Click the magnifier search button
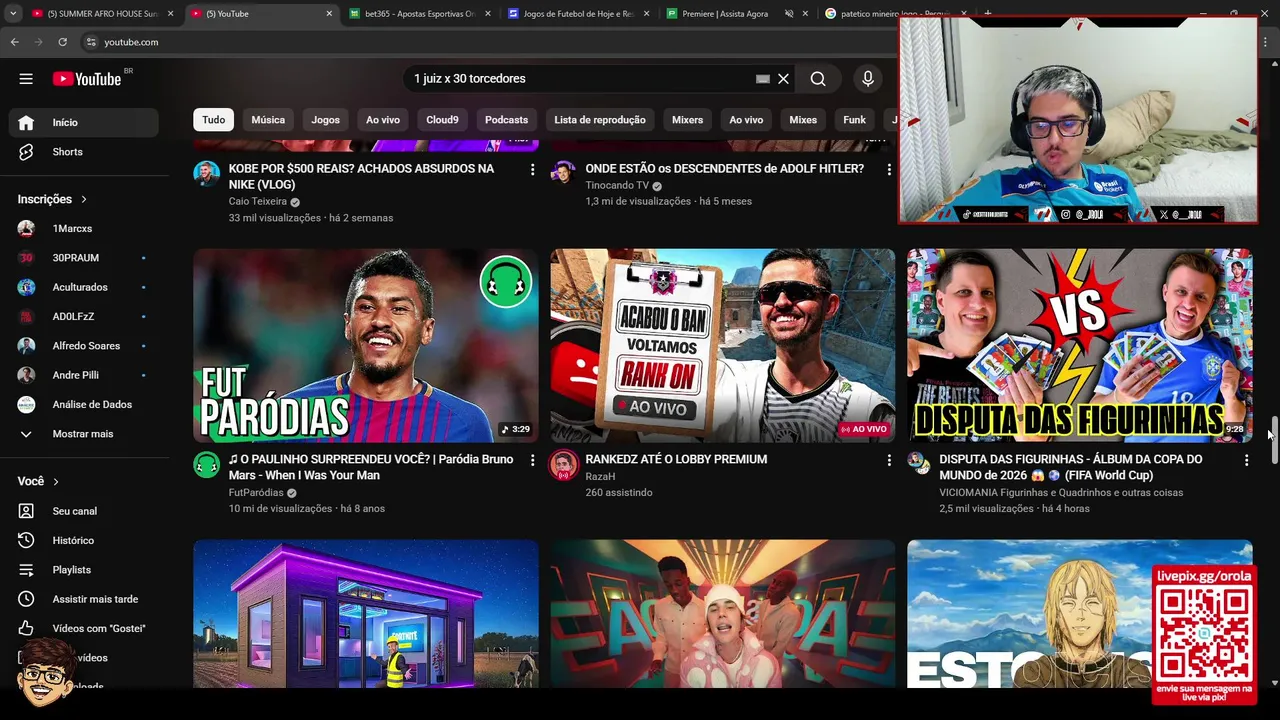 pyautogui.click(x=818, y=79)
